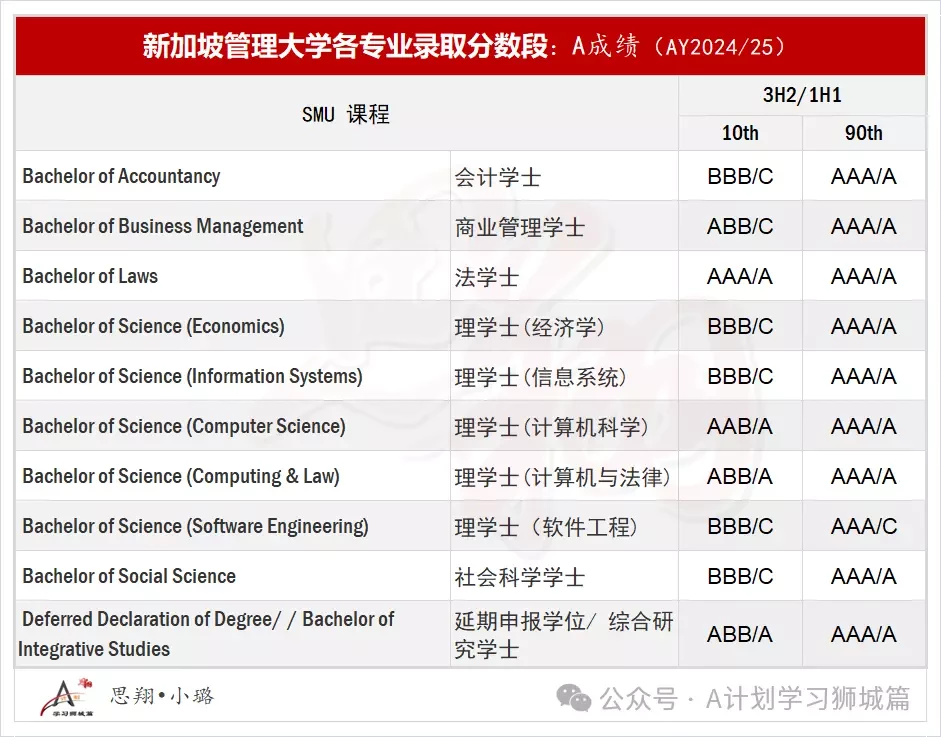Image resolution: width=941 pixels, height=737 pixels.
Task: Select Integrative Studies 10th percentile ABB/A
Action: pos(740,634)
